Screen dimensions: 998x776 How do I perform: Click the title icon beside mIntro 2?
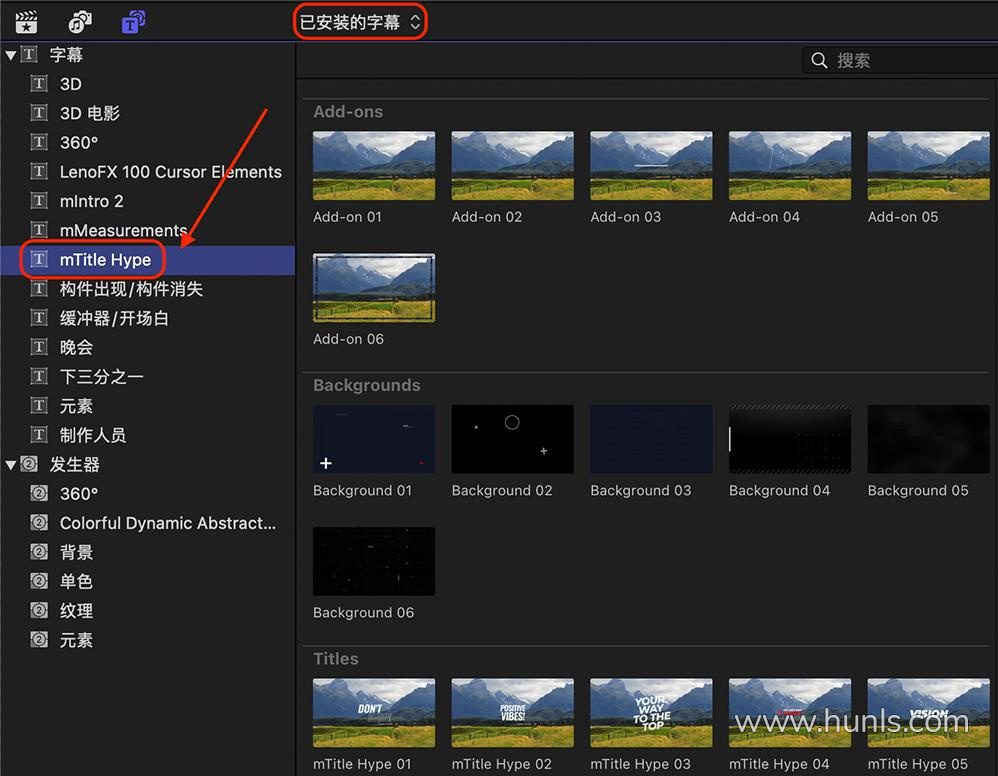click(39, 201)
